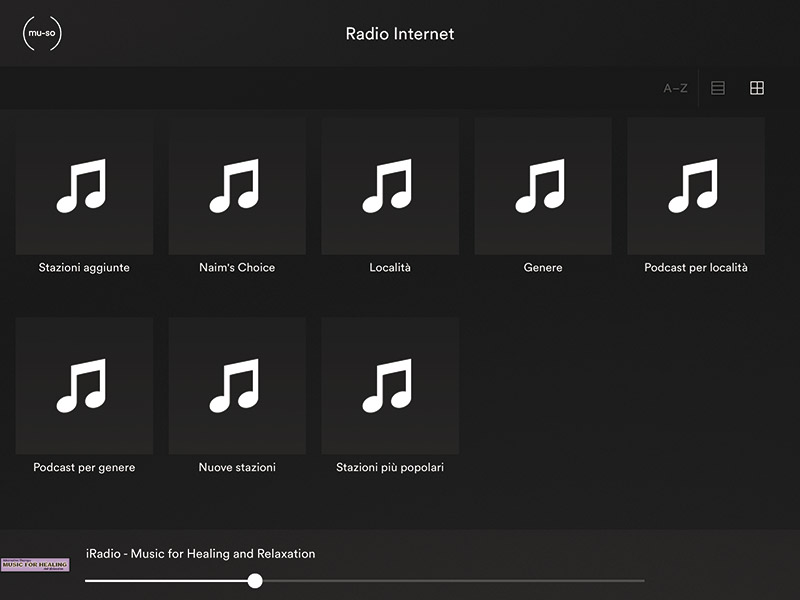This screenshot has width=800, height=600.
Task: Toggle A–Z alphabetical sorting
Action: point(675,88)
